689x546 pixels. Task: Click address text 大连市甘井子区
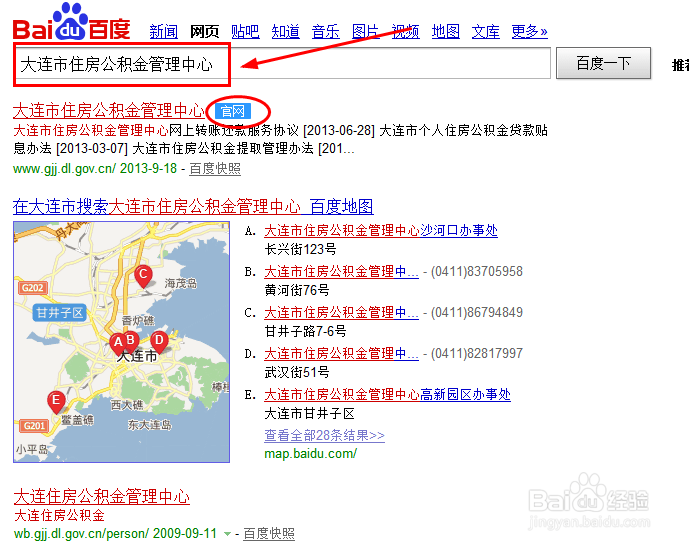click(309, 413)
